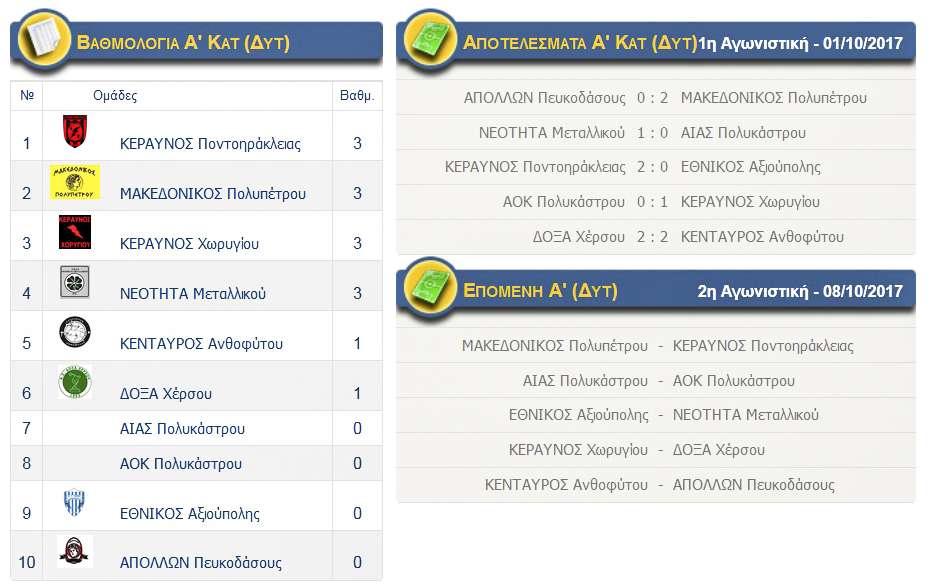Viewport: 936px width, 588px height.
Task: Click the standings sheet icon in header
Action: [41, 41]
